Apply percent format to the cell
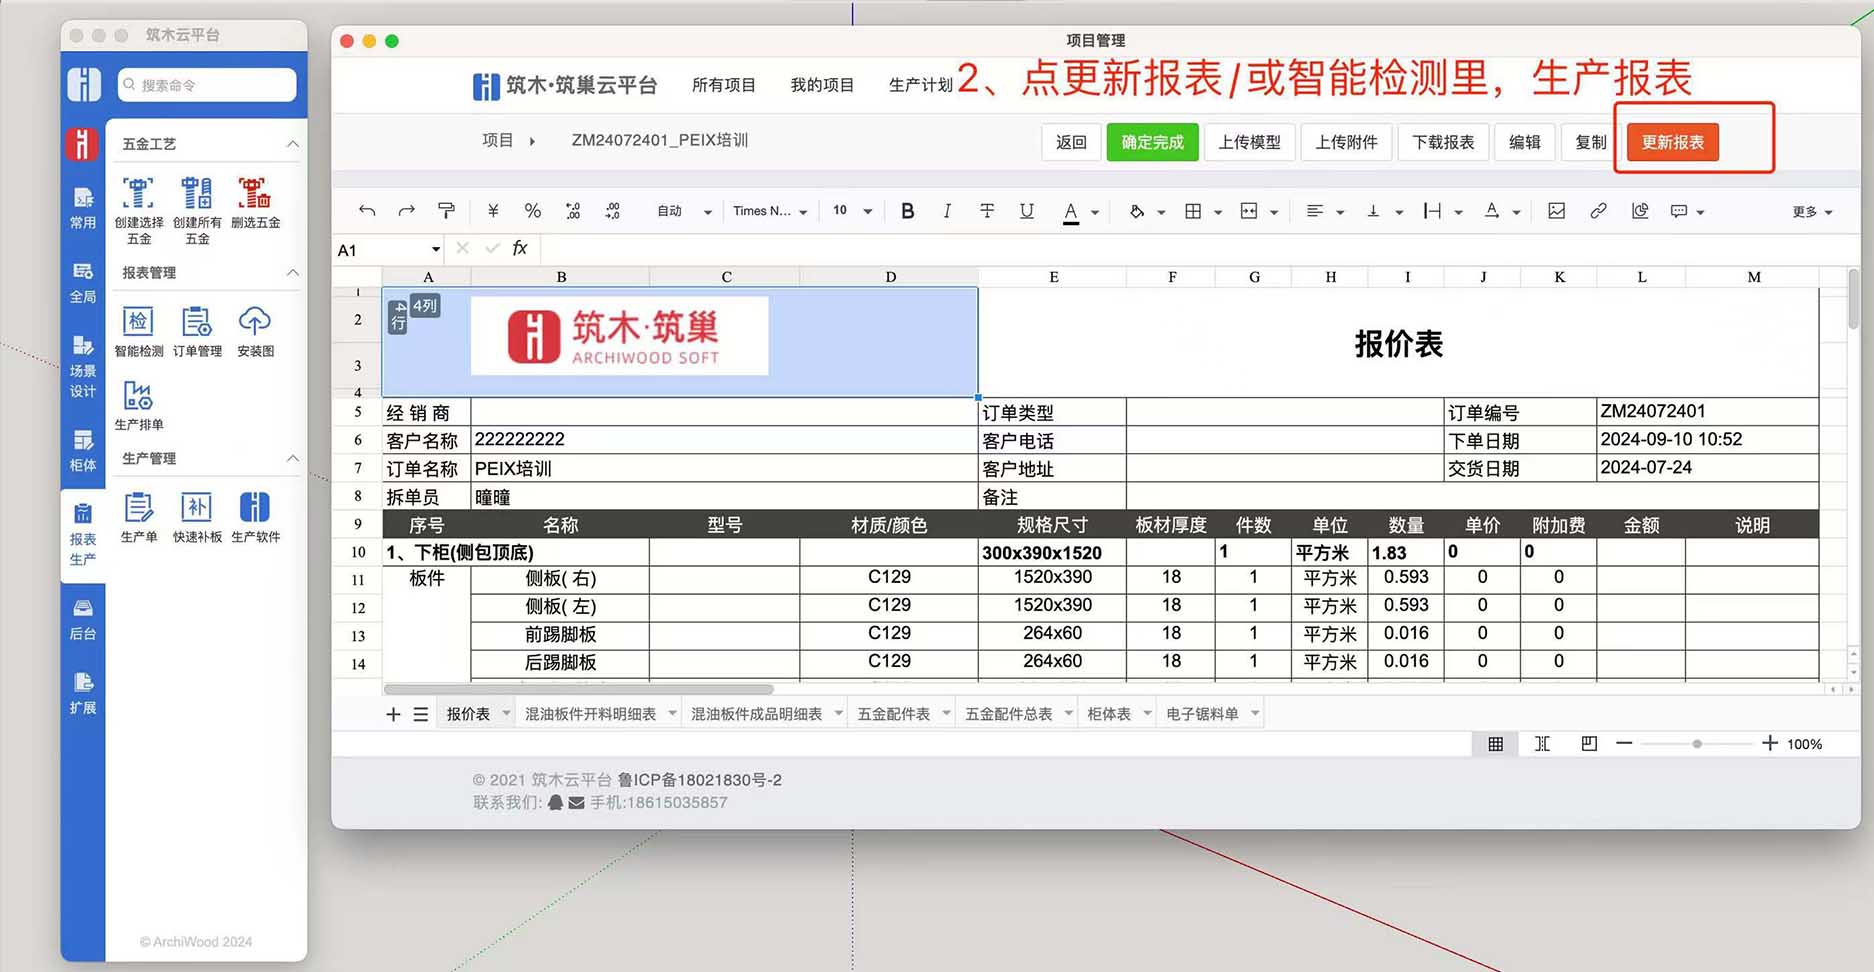Image resolution: width=1874 pixels, height=972 pixels. pos(532,211)
